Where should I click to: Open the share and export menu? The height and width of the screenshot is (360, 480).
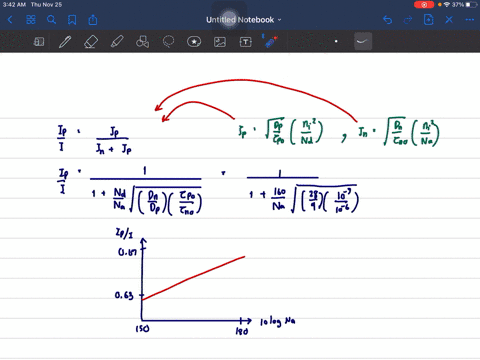point(93,20)
